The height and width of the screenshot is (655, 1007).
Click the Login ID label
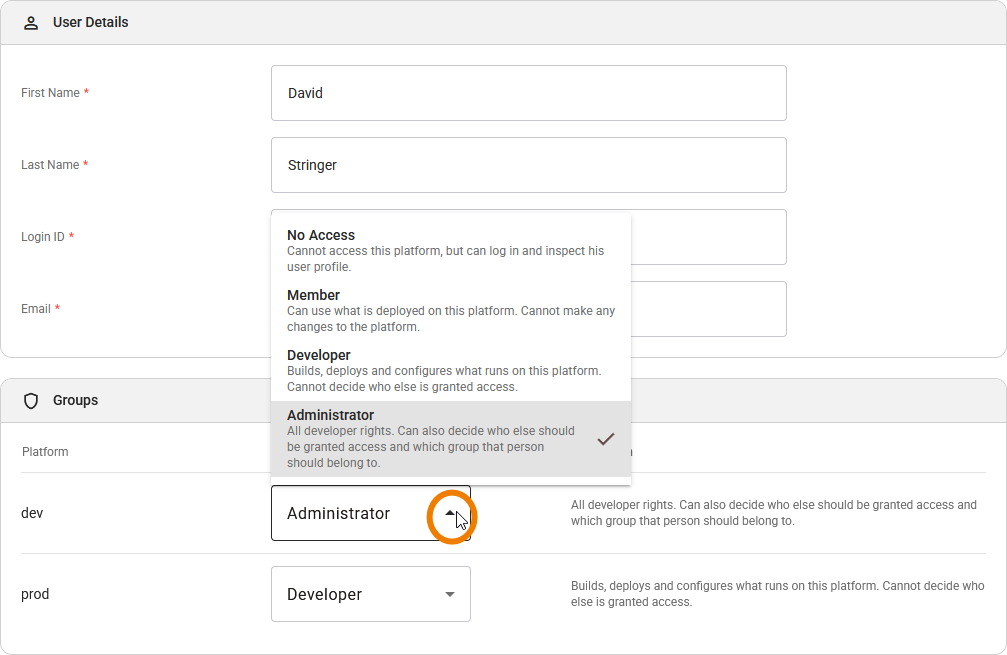click(x=42, y=236)
